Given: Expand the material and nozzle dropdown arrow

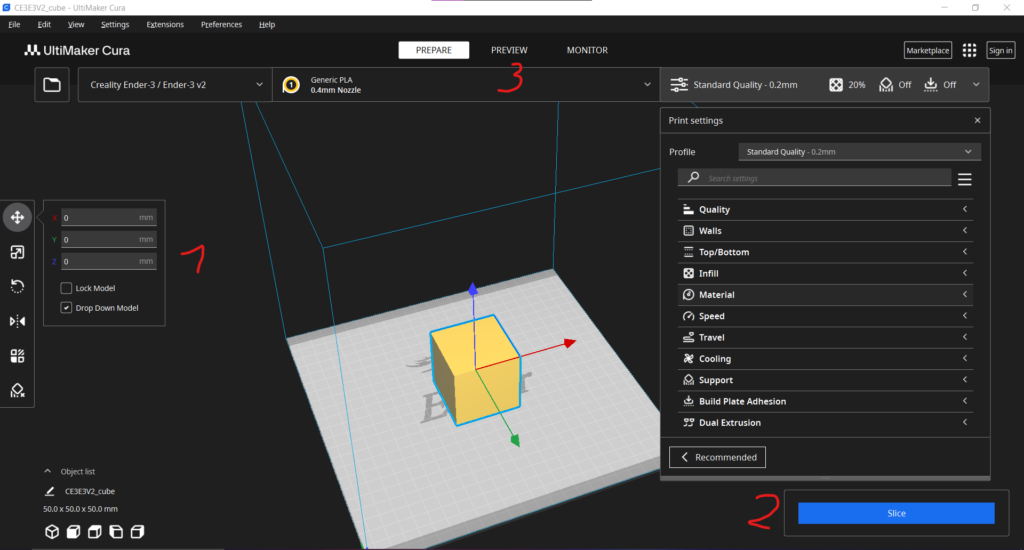Looking at the screenshot, I should click(x=647, y=85).
